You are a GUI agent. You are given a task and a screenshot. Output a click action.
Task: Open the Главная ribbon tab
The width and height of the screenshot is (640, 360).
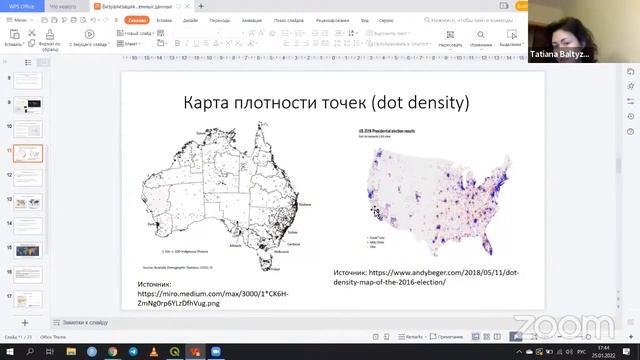[137, 20]
